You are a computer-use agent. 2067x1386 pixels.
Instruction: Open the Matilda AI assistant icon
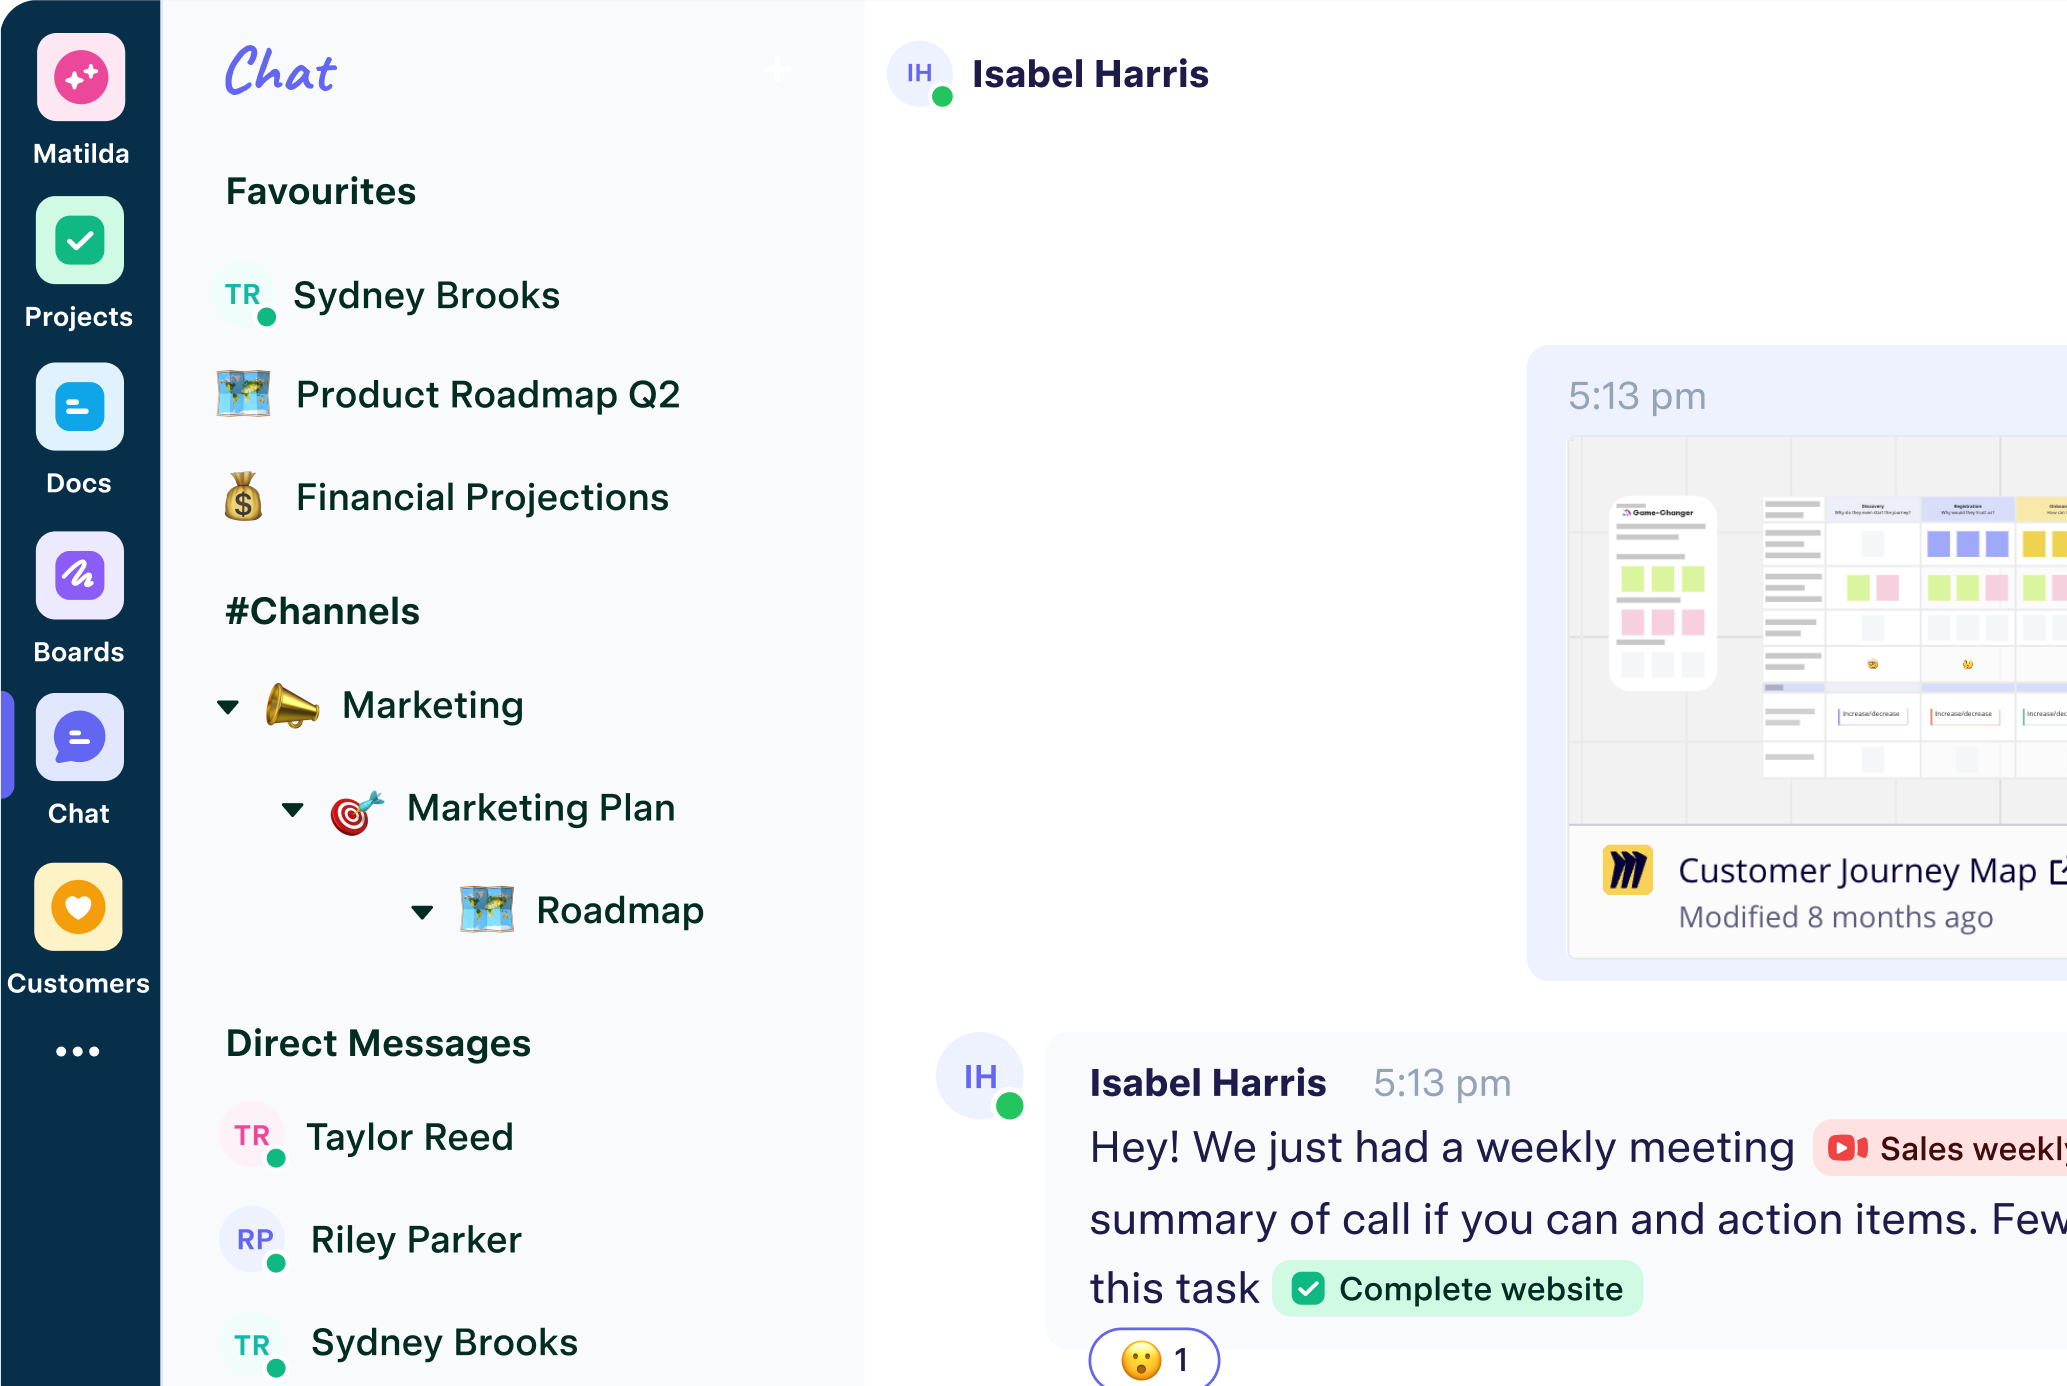tap(81, 78)
